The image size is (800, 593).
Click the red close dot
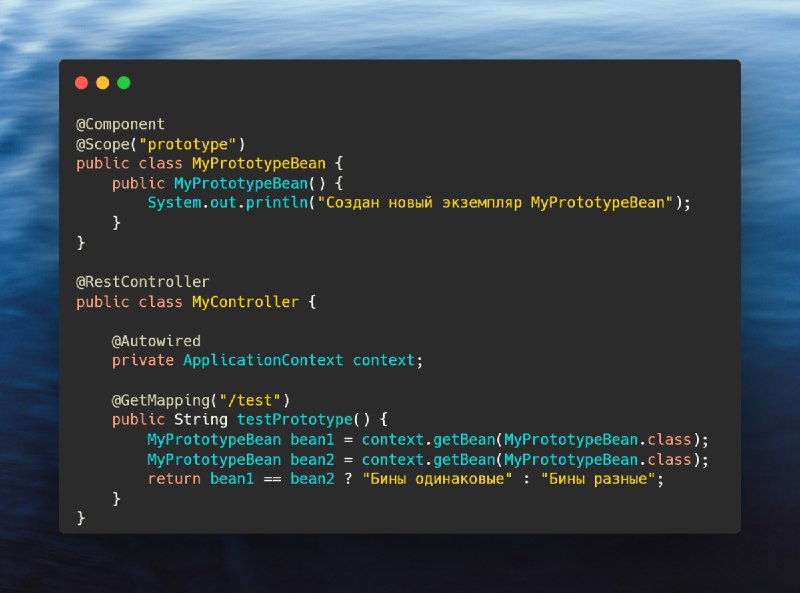(x=82, y=83)
